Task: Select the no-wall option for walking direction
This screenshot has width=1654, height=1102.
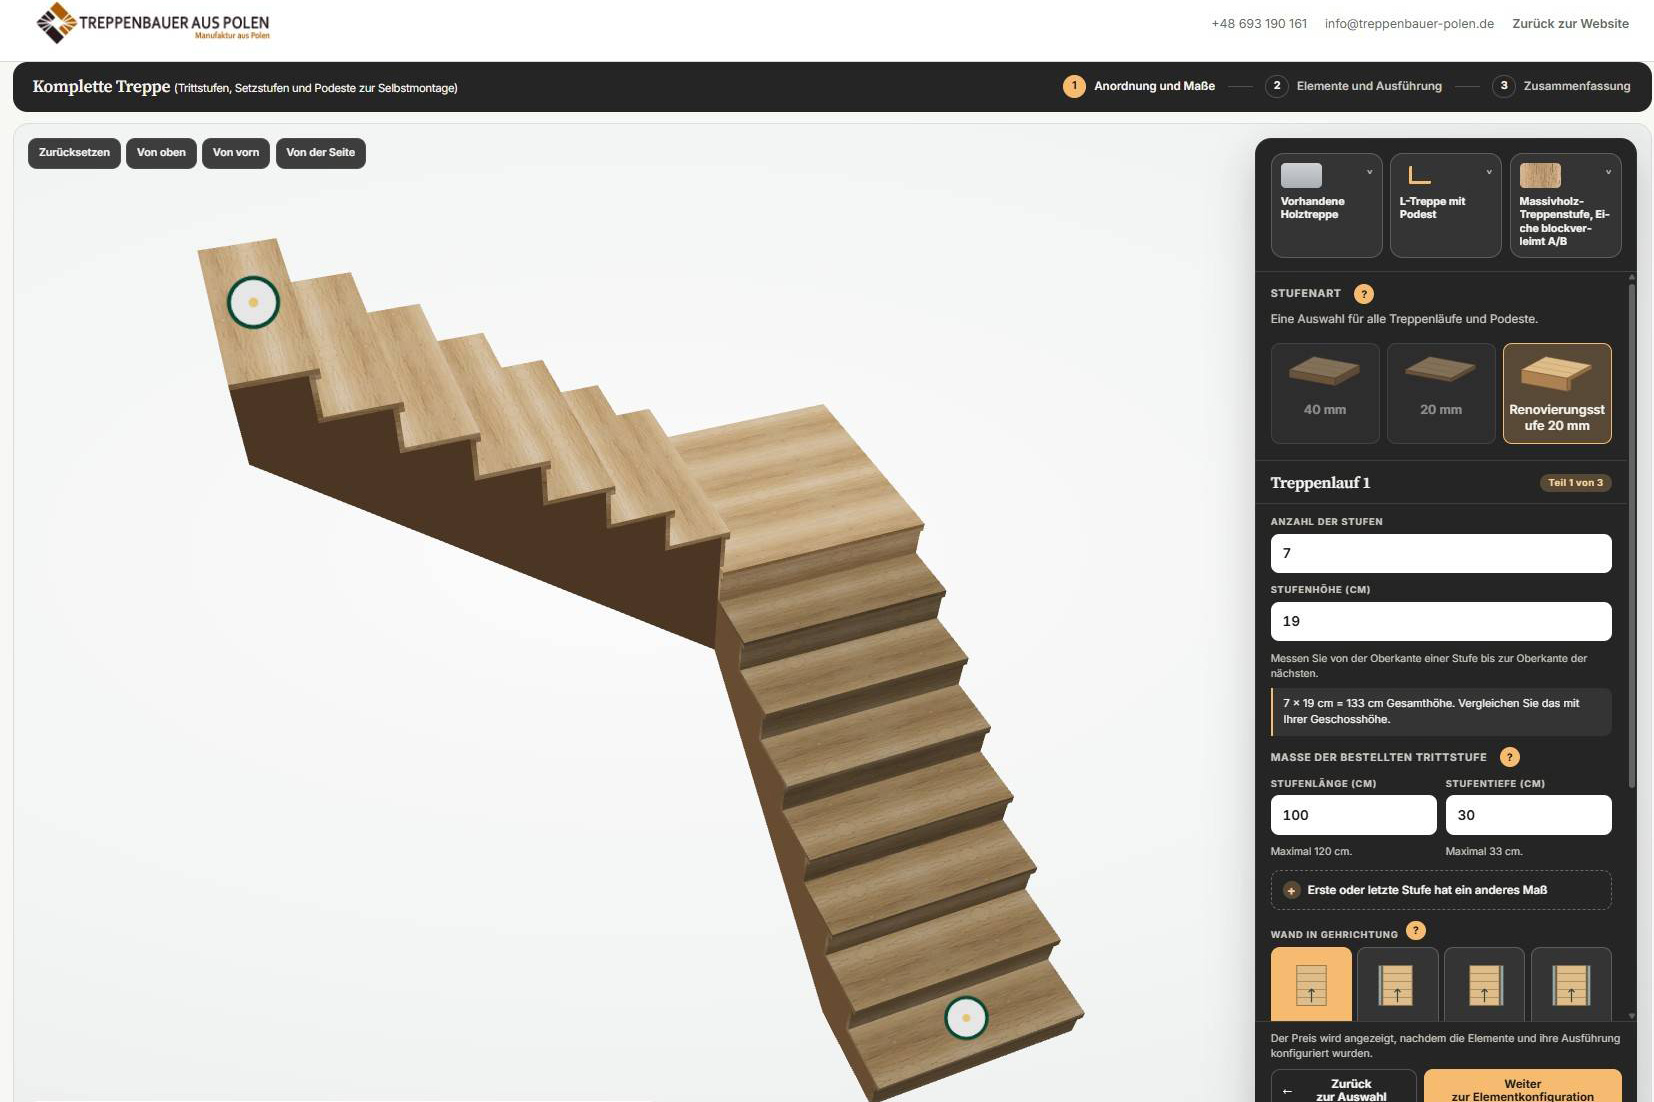Action: point(1311,985)
